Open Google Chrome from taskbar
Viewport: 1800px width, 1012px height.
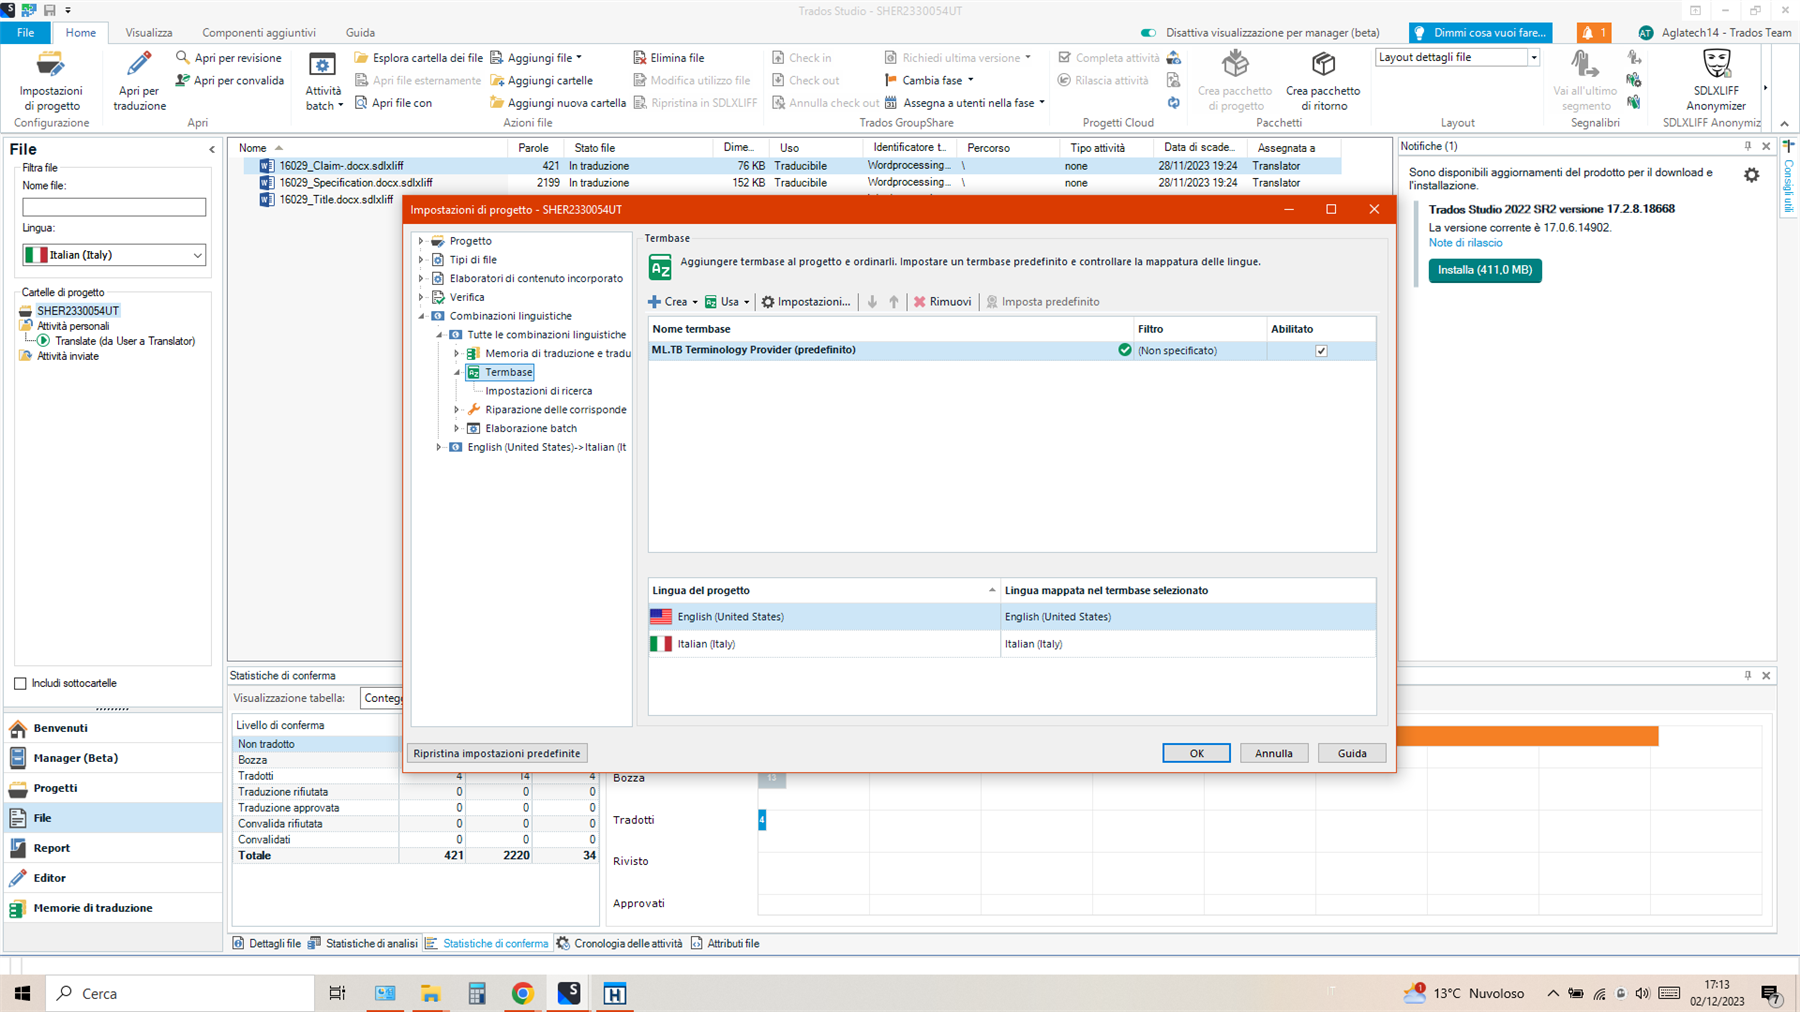[522, 993]
